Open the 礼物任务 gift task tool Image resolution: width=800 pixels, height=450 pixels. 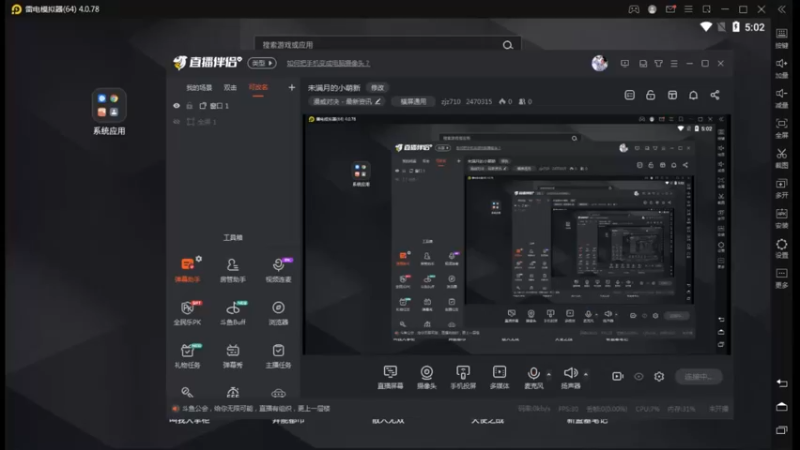tap(187, 356)
